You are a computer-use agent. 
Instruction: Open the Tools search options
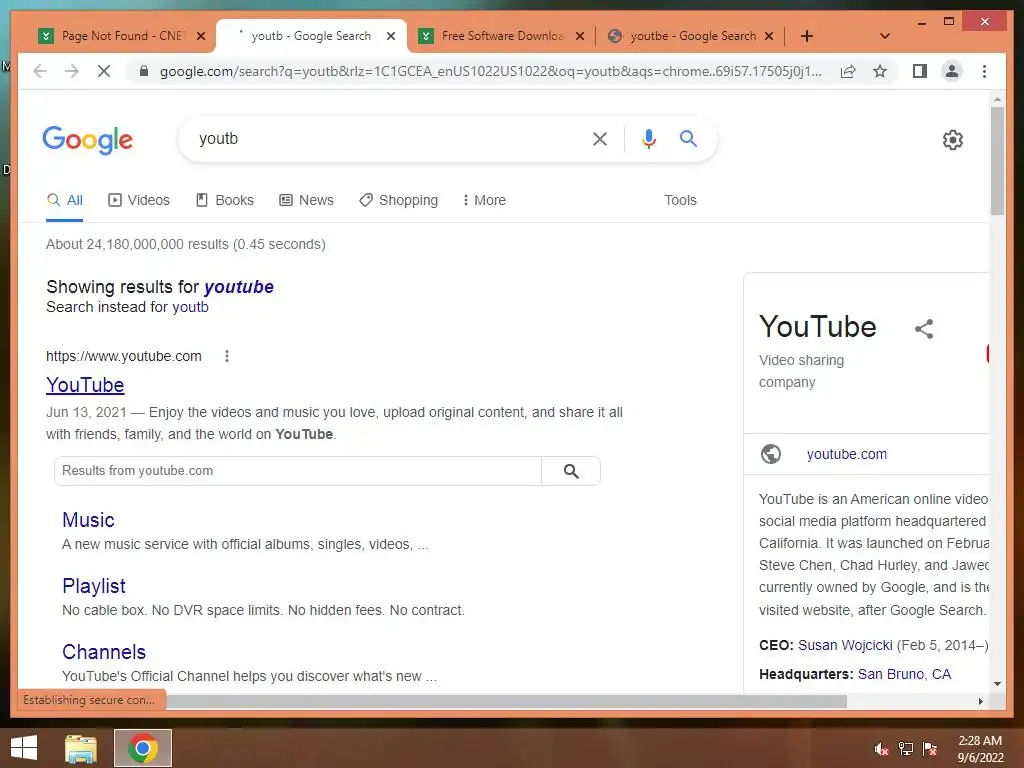click(680, 200)
